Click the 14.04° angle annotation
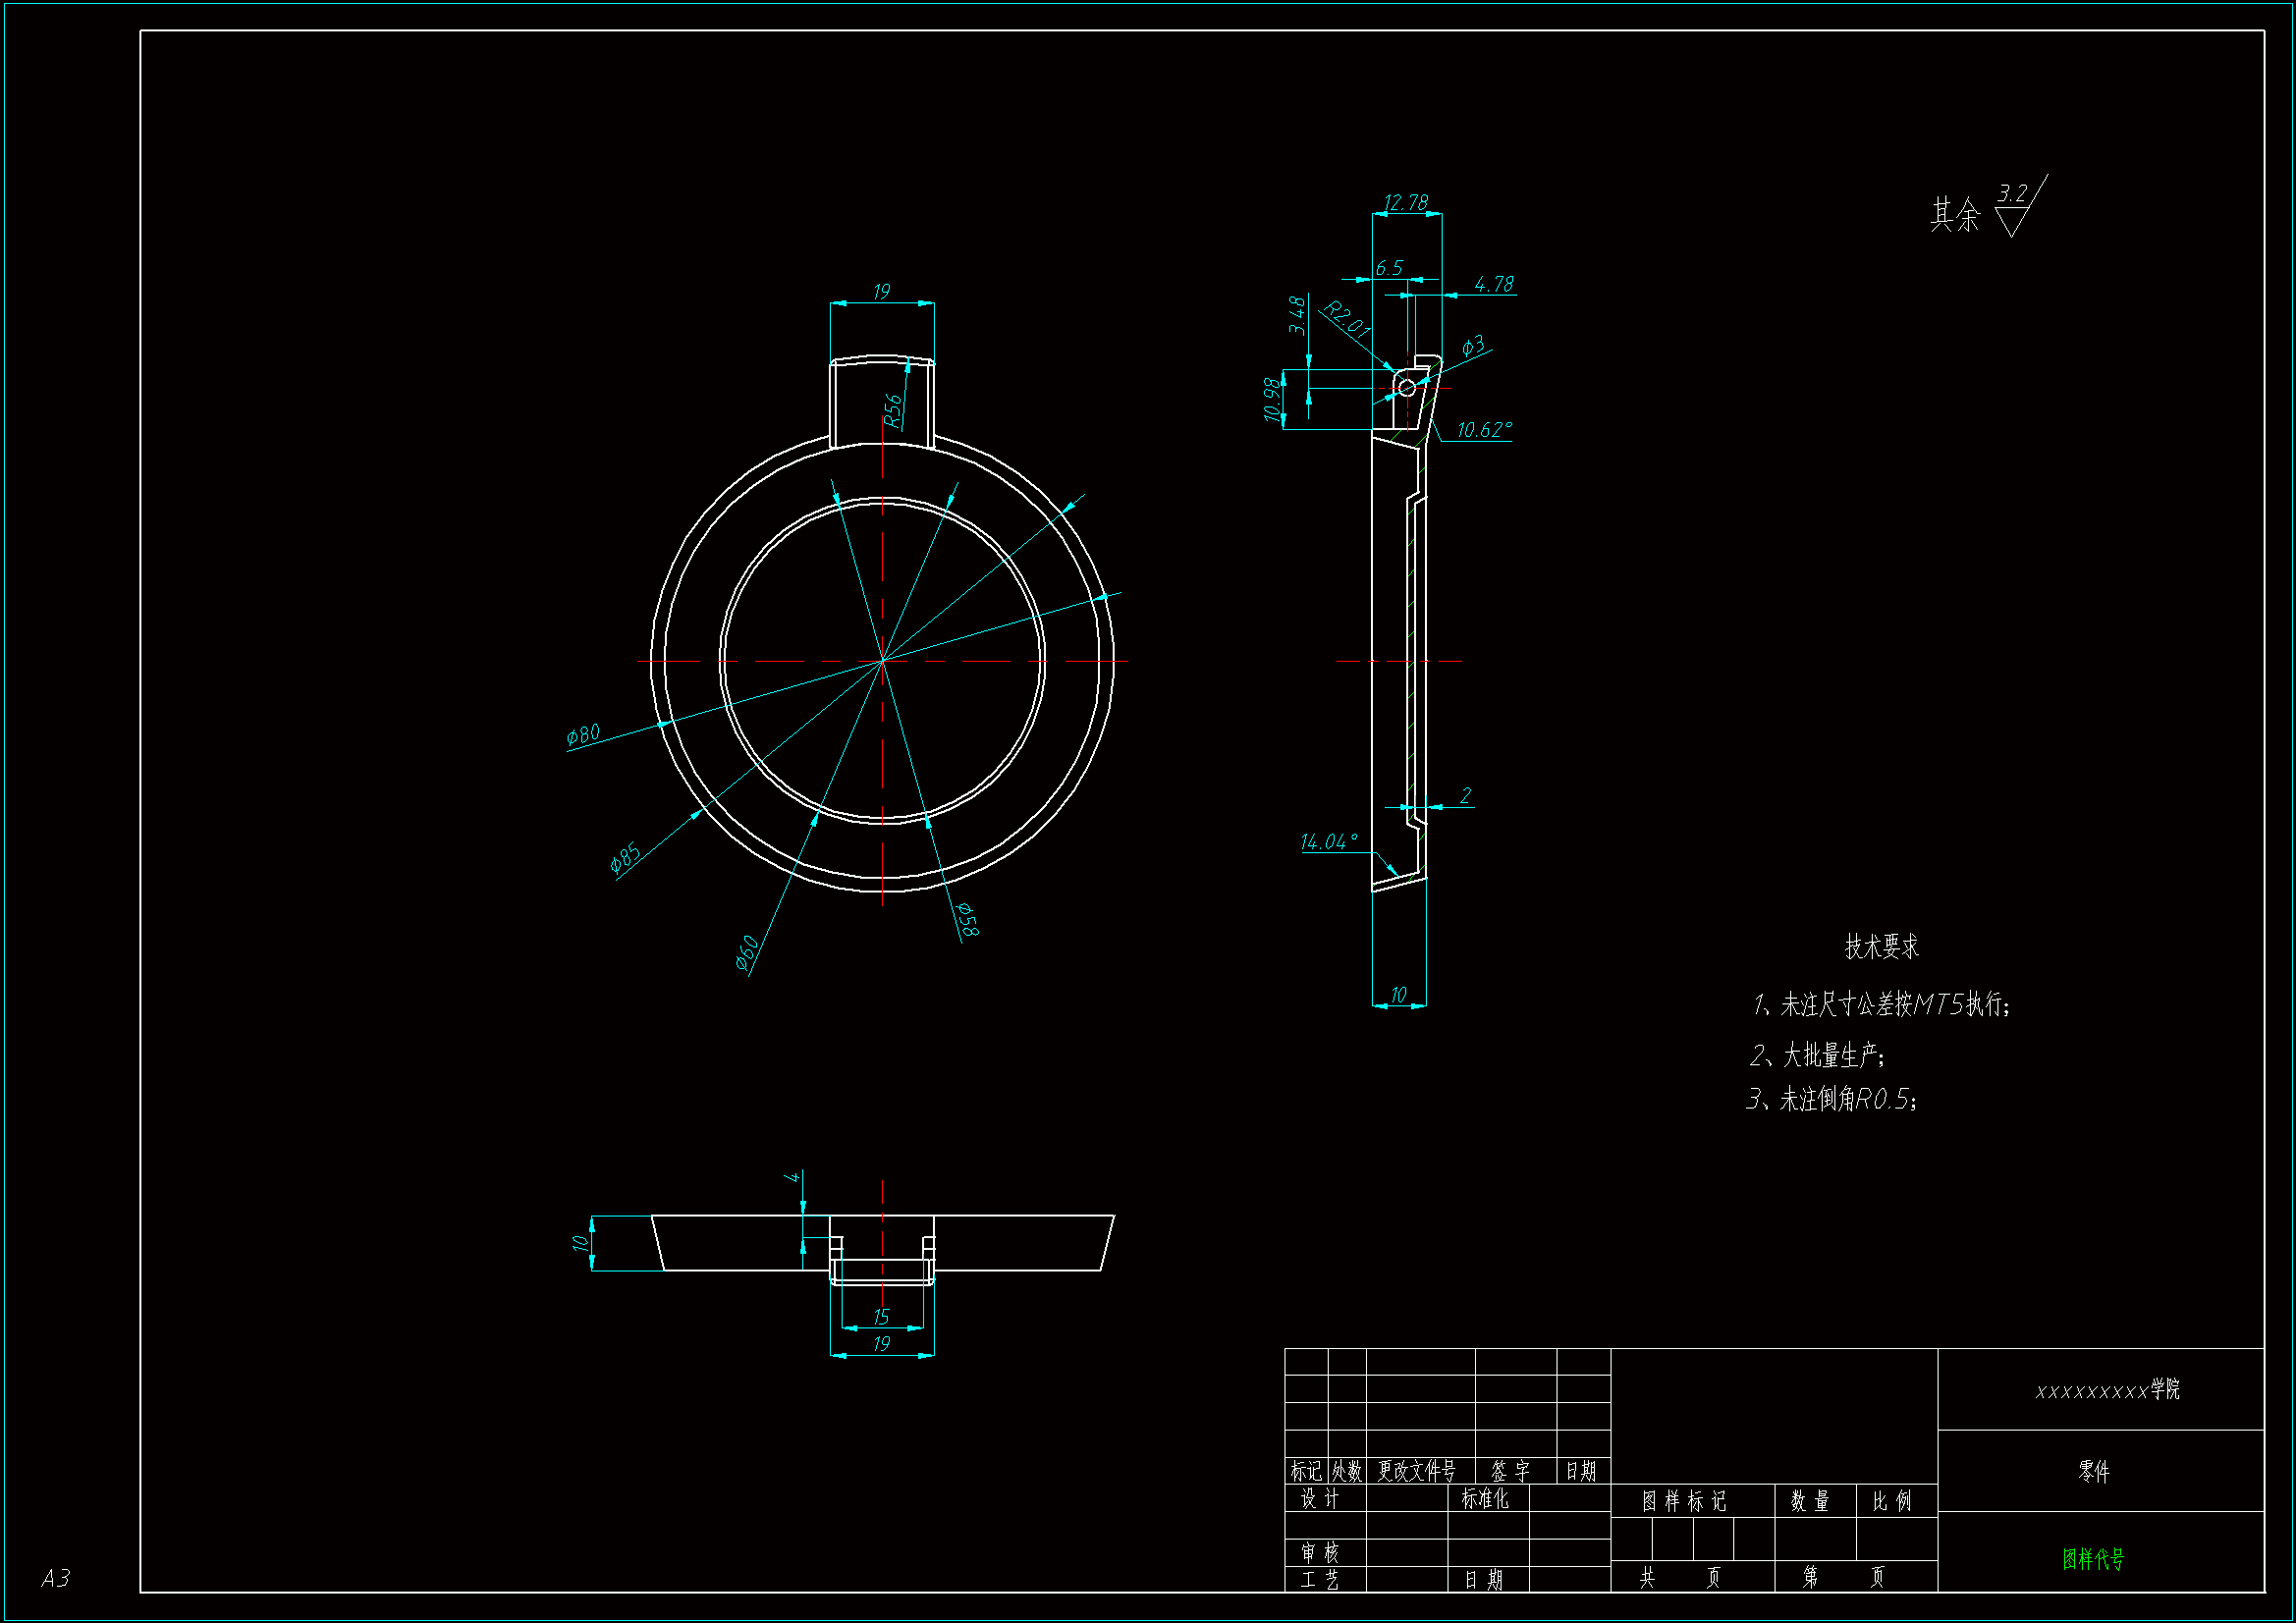The width and height of the screenshot is (2296, 1623). point(1329,842)
